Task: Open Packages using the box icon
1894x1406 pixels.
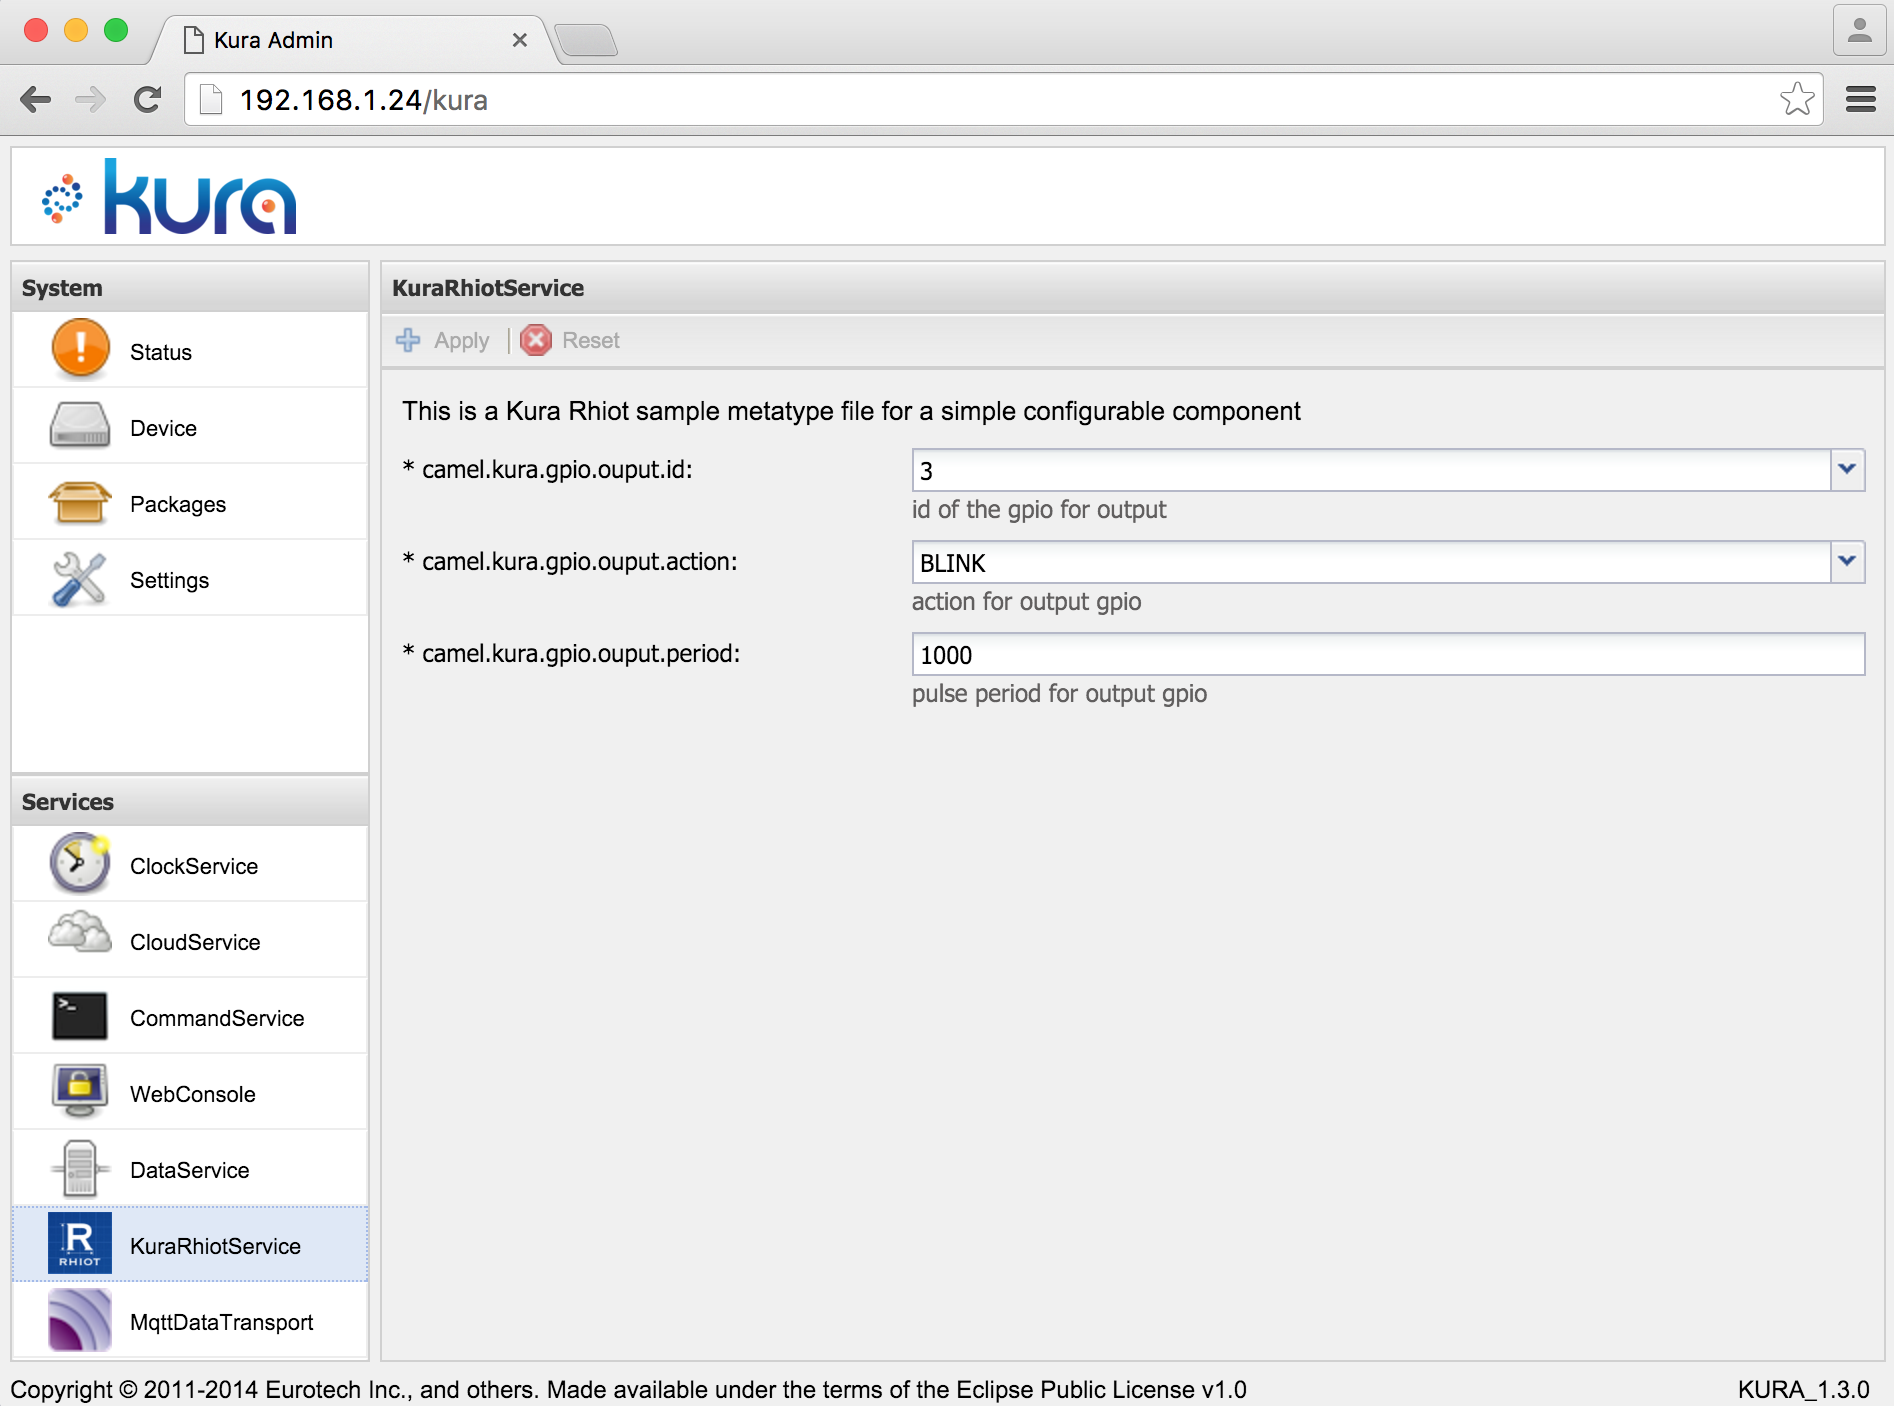Action: click(80, 502)
